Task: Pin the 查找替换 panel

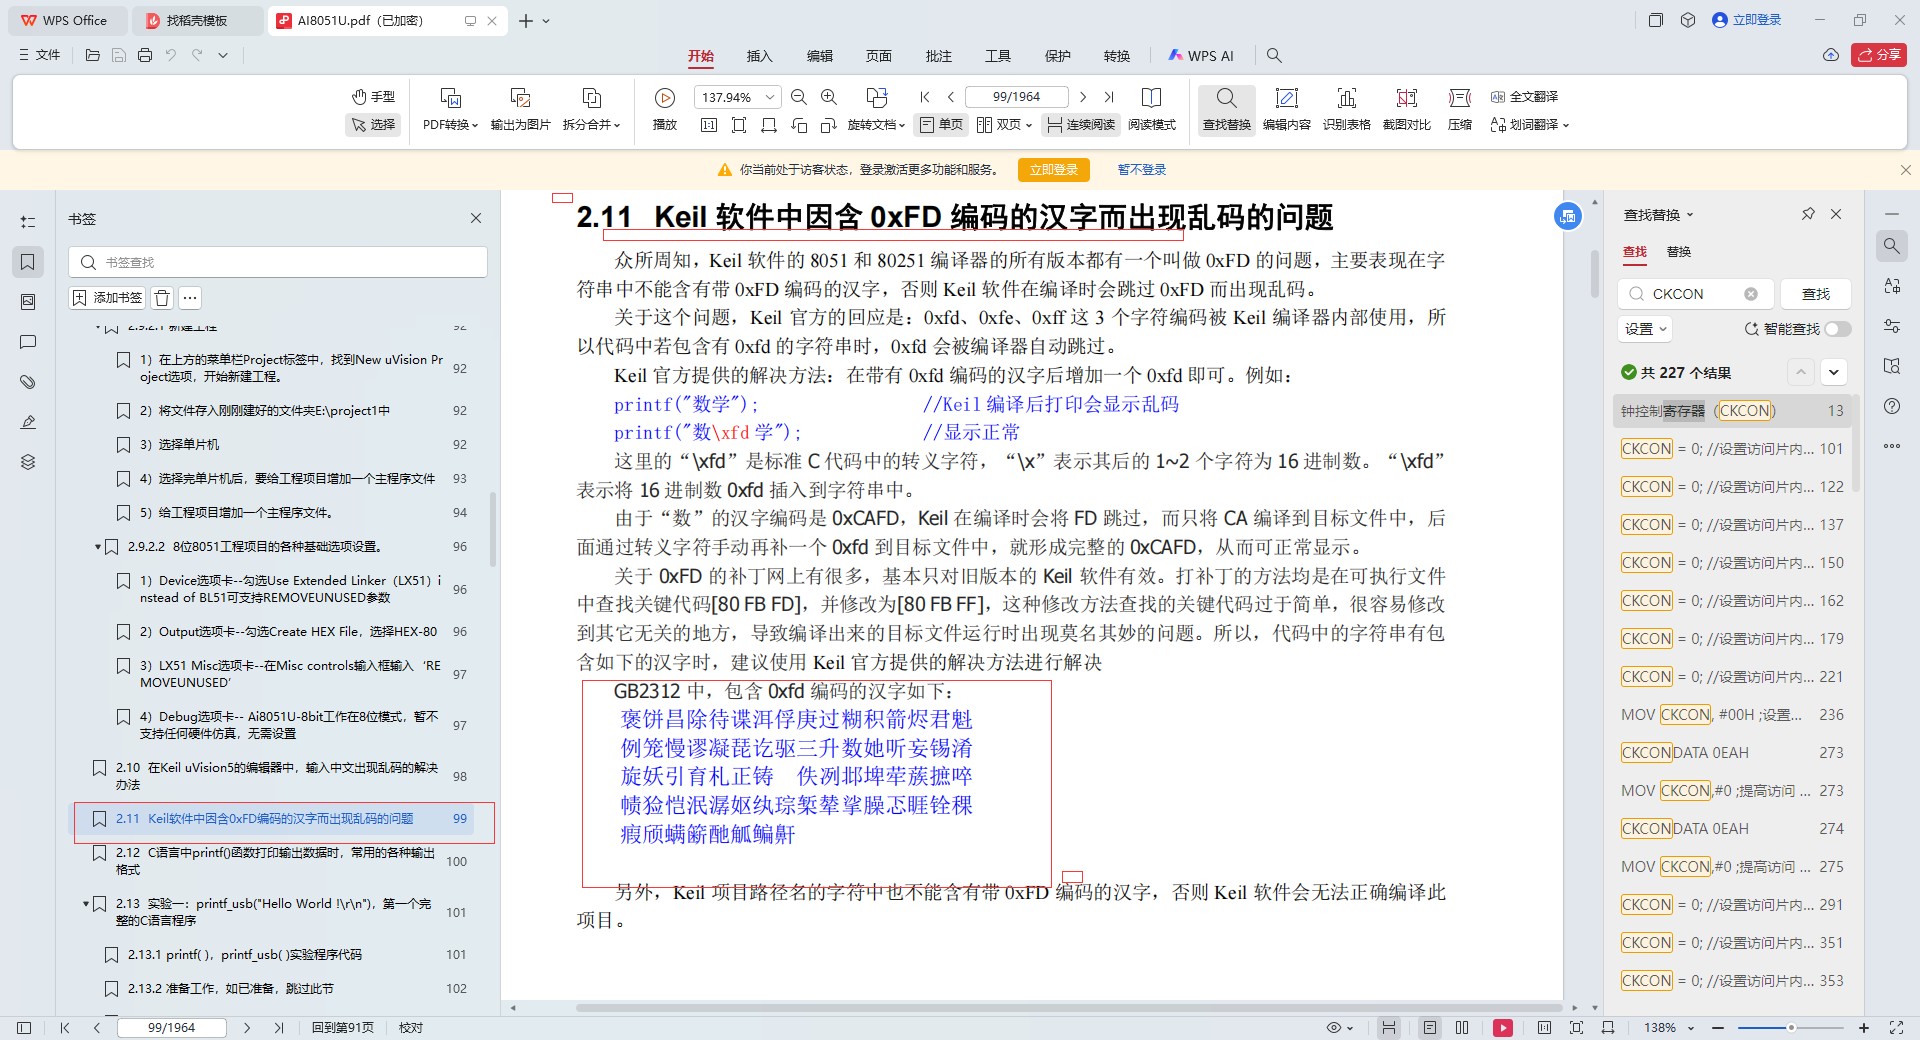Action: click(x=1808, y=214)
